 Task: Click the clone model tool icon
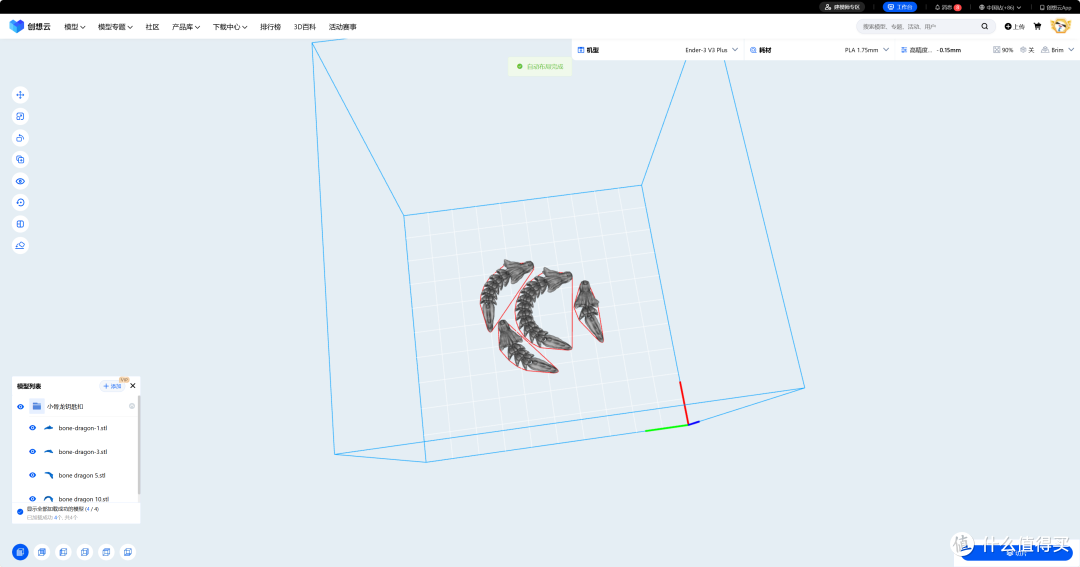point(20,159)
